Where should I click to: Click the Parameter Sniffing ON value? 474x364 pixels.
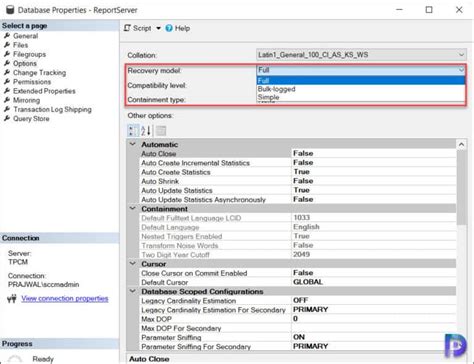pos(374,337)
